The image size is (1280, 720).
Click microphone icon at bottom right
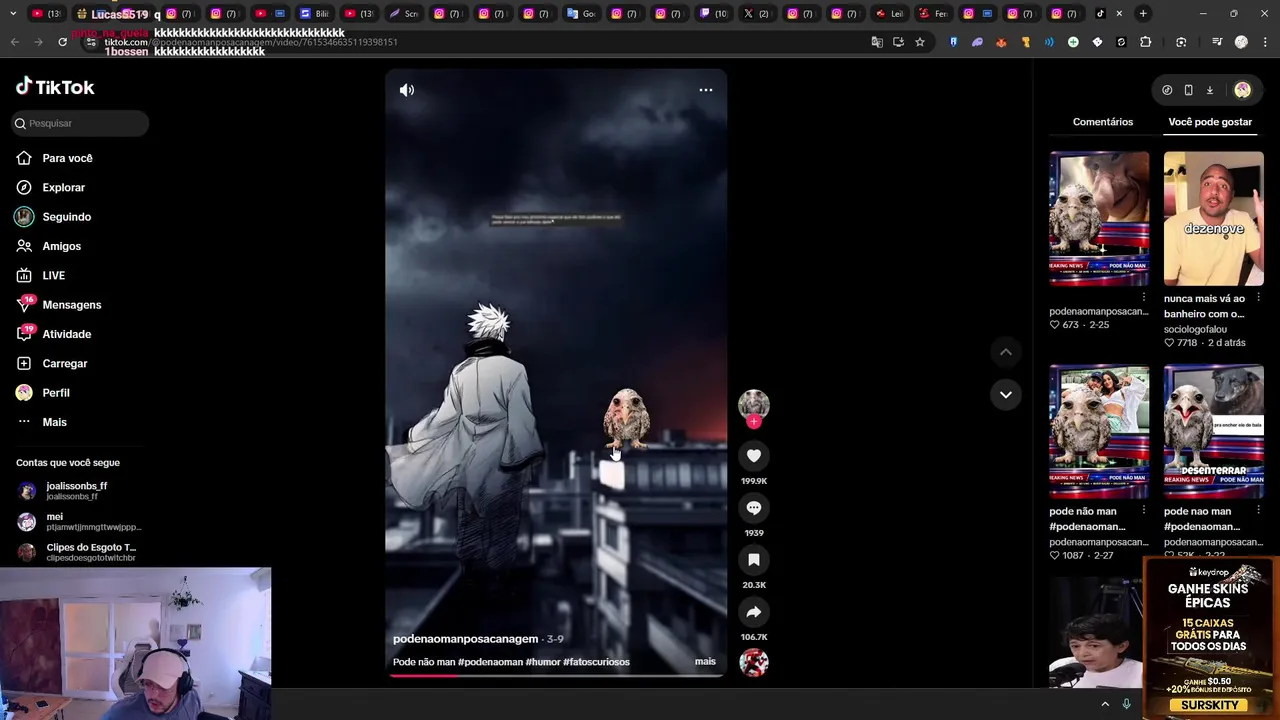1127,704
